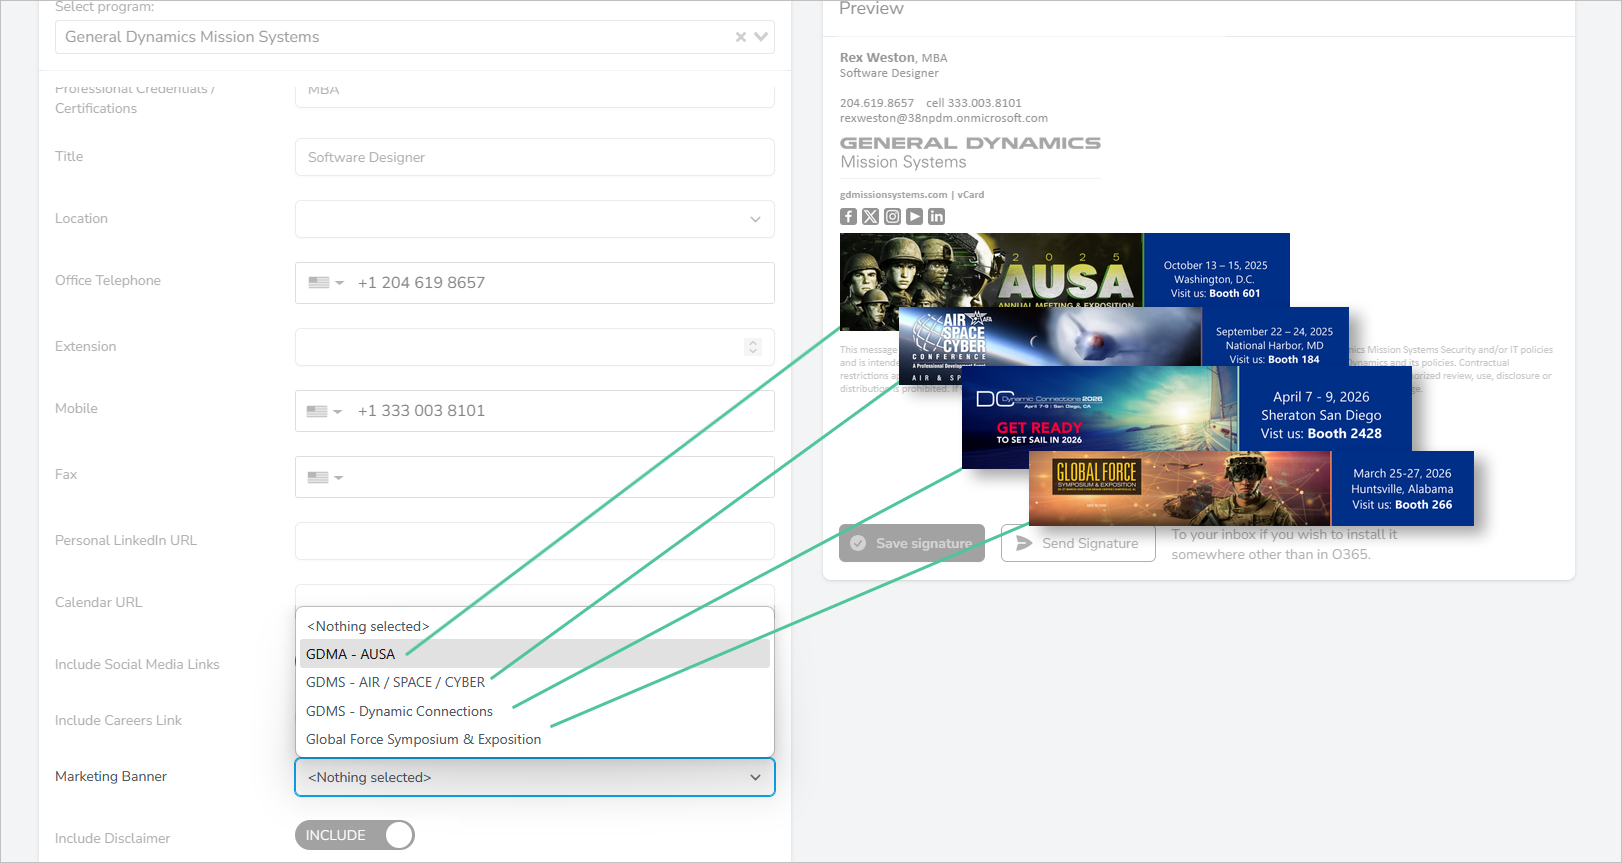
Task: Open the Fax country flag selector
Action: pyautogui.click(x=325, y=478)
